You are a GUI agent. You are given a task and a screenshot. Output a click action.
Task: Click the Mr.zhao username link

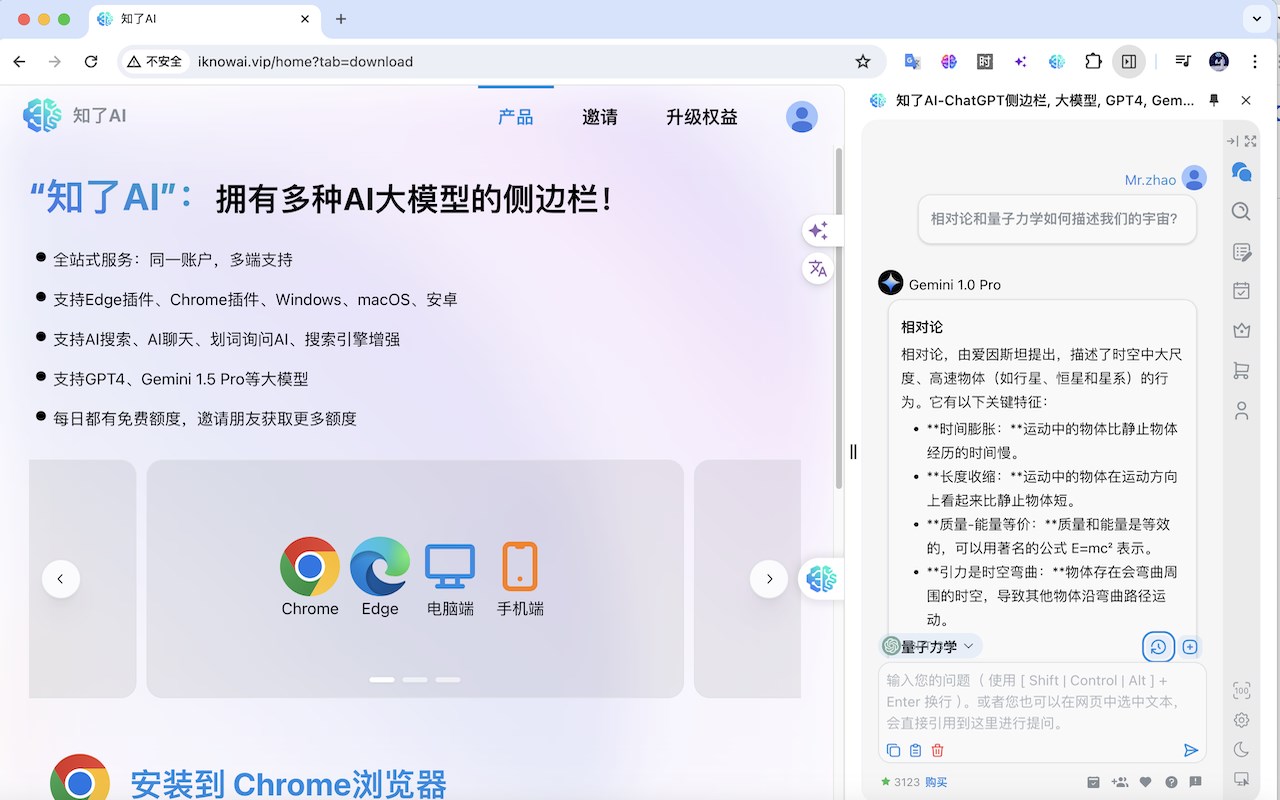tap(1150, 180)
